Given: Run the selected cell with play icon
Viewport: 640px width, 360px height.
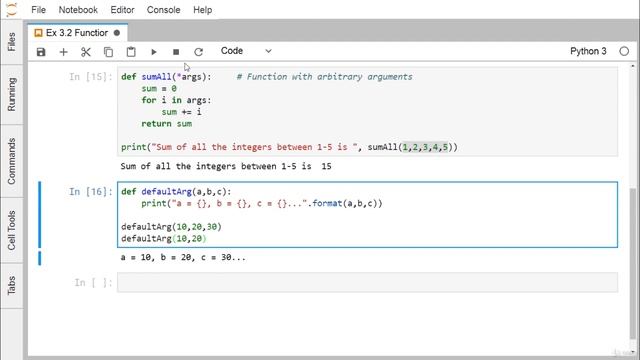Looking at the screenshot, I should (x=153, y=52).
